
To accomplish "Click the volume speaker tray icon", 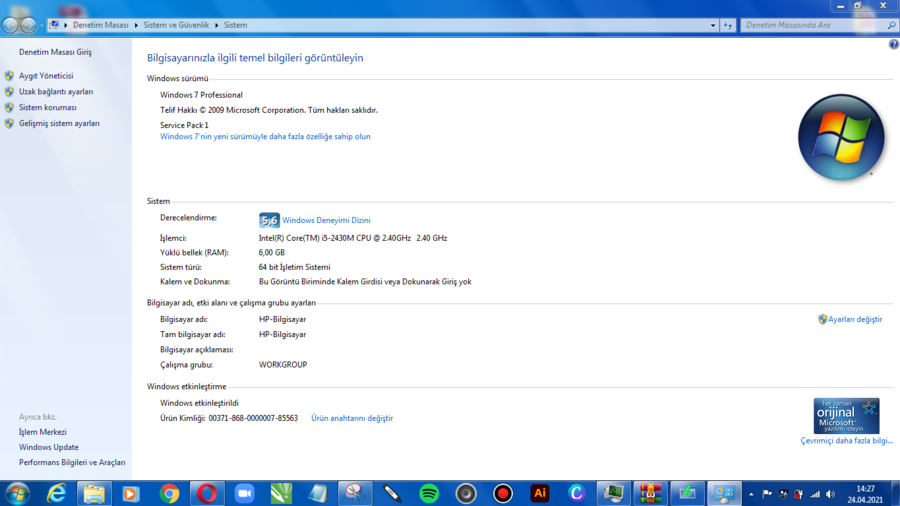I will (x=831, y=494).
